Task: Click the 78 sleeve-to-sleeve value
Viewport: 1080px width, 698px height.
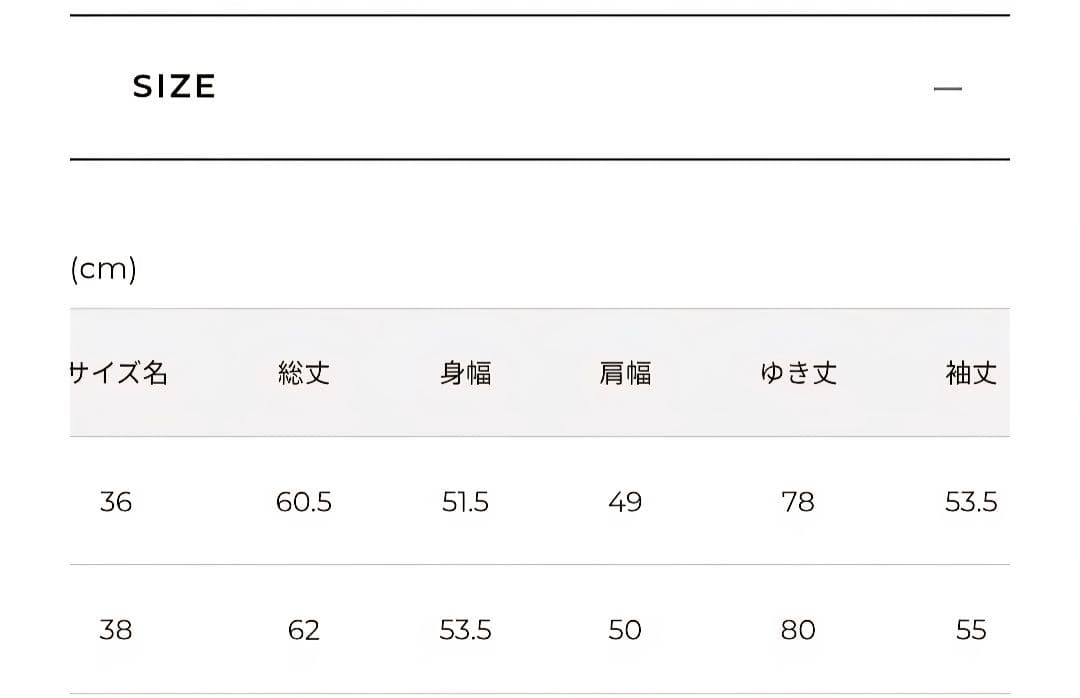Action: point(797,502)
